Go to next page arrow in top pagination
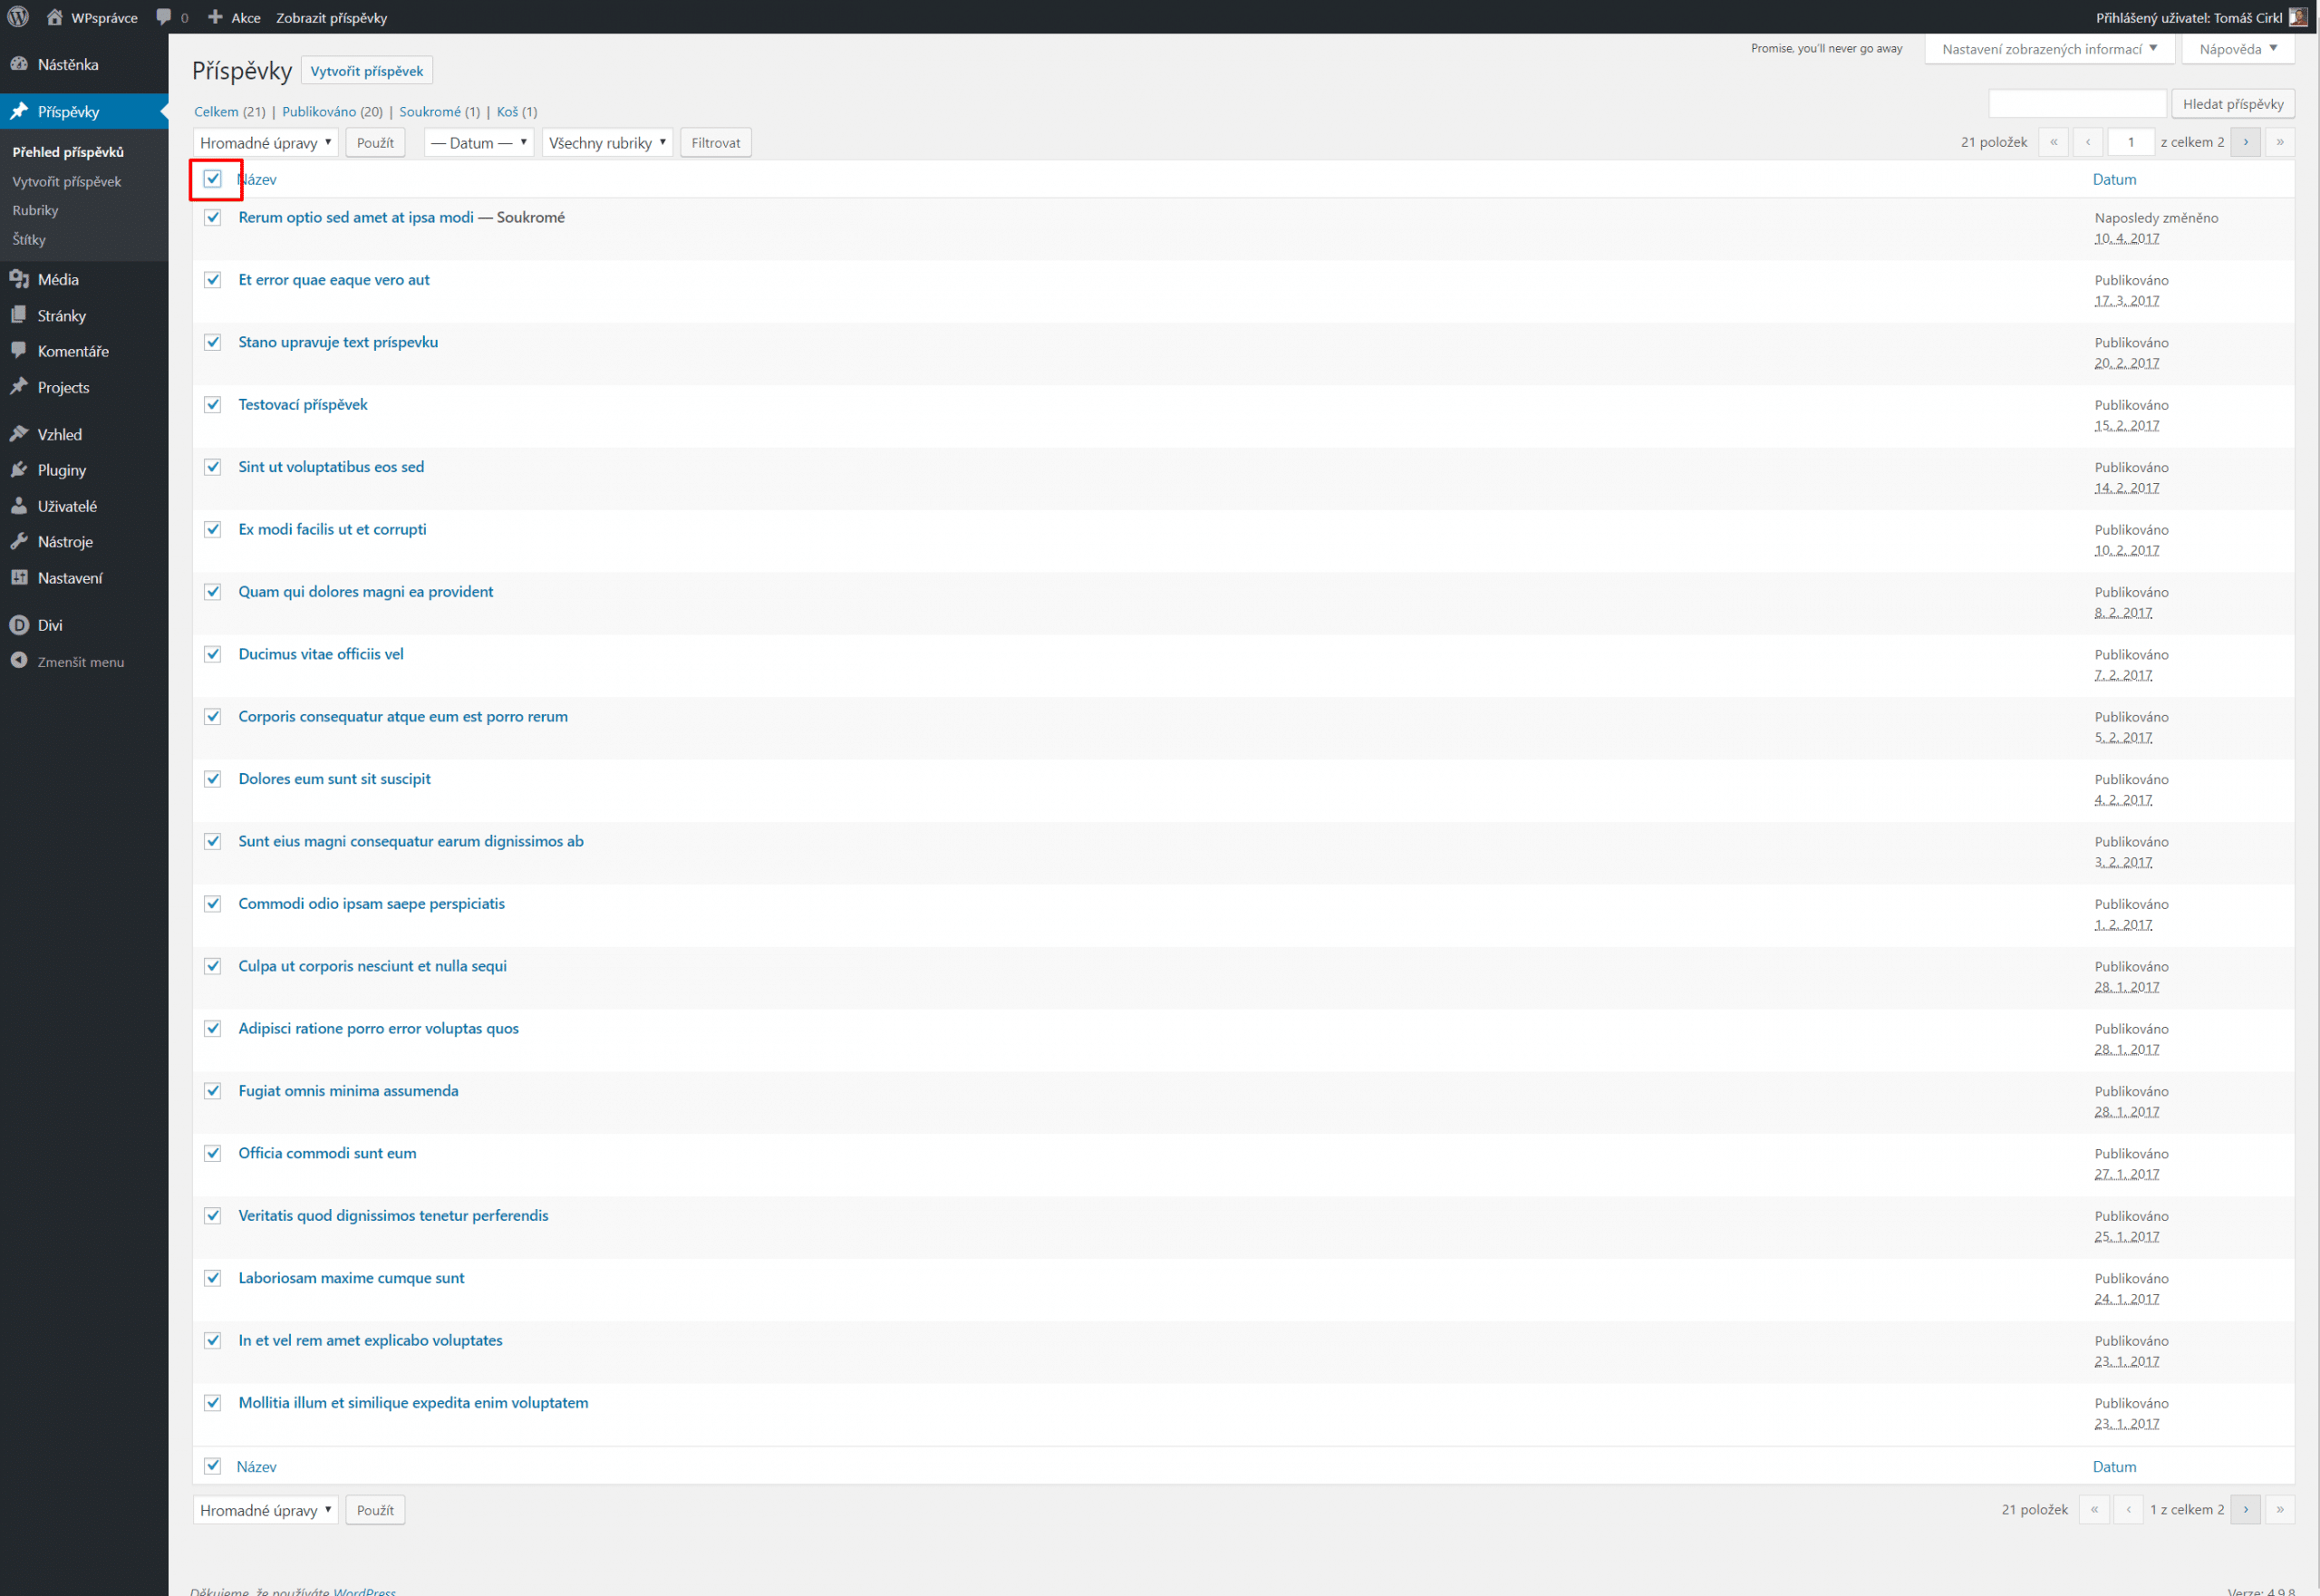Image resolution: width=2320 pixels, height=1596 pixels. click(2245, 142)
